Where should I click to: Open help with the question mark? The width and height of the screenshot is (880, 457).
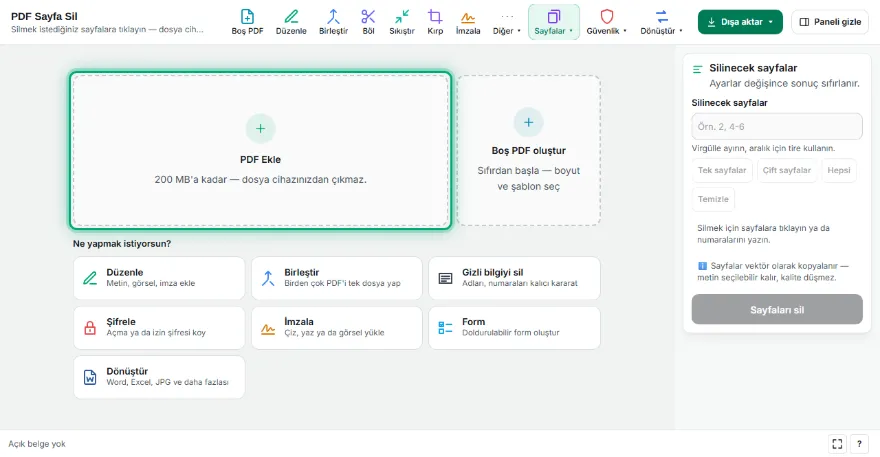coord(859,444)
